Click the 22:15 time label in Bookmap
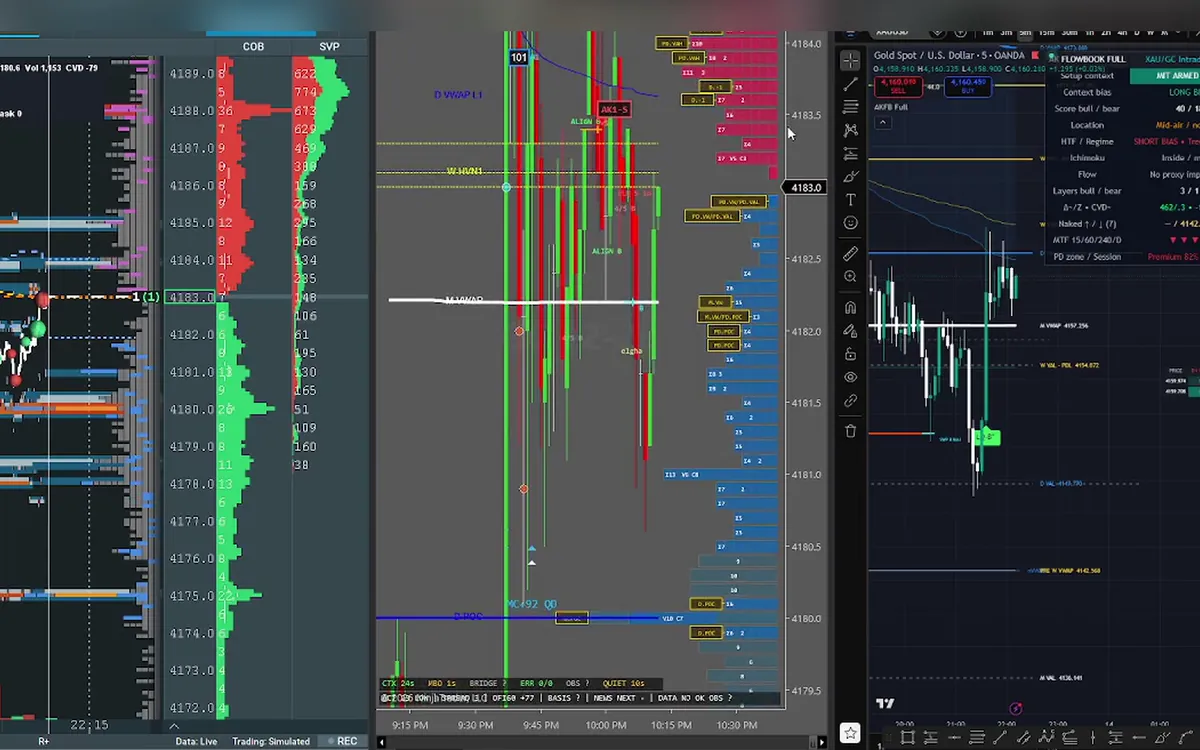1200x750 pixels. [90, 724]
